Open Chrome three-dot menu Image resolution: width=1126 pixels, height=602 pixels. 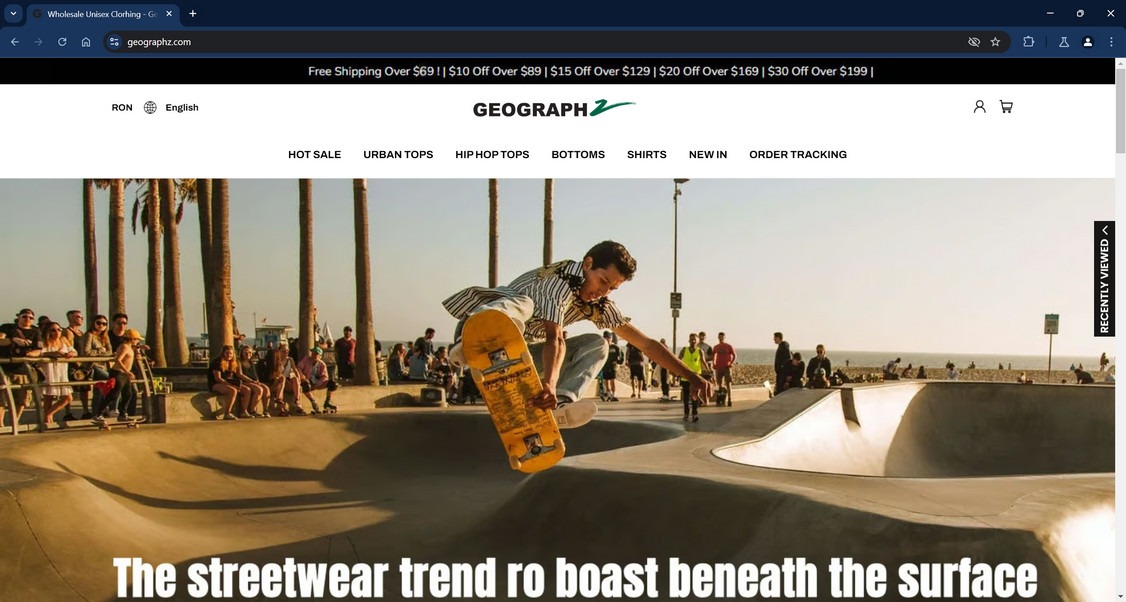click(1111, 42)
